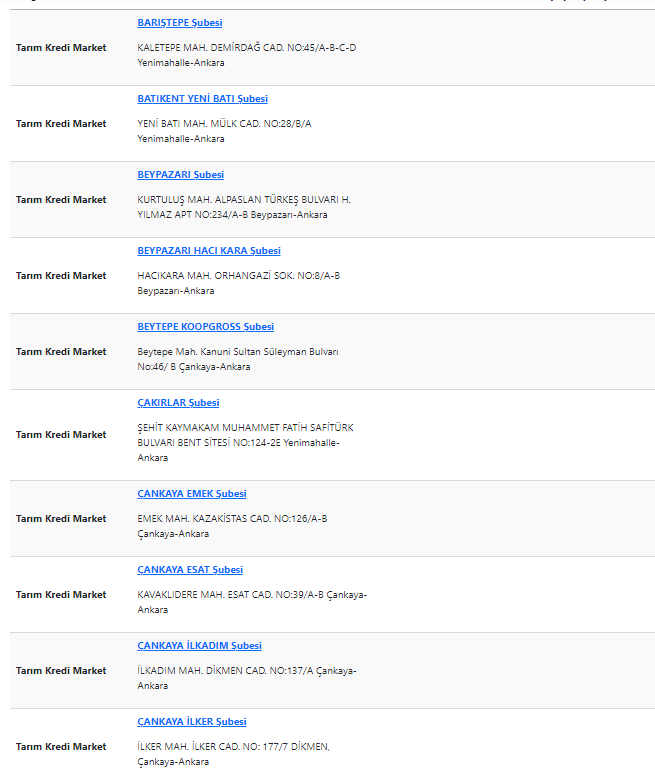Click address ŞEHİT KAYMAKAM MUHAMMET FATİH SAFİTÜRK
Image resolution: width=655 pixels, height=784 pixels.
[246, 428]
